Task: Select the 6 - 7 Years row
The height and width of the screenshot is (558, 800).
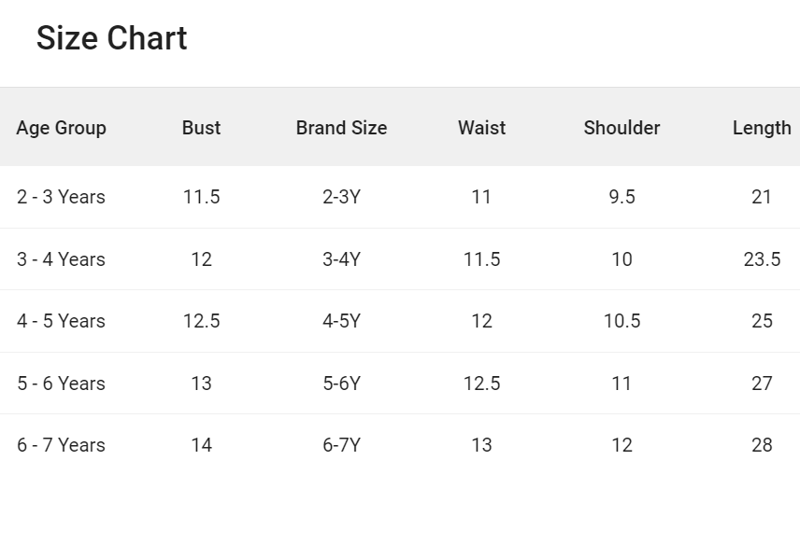Action: click(x=61, y=446)
